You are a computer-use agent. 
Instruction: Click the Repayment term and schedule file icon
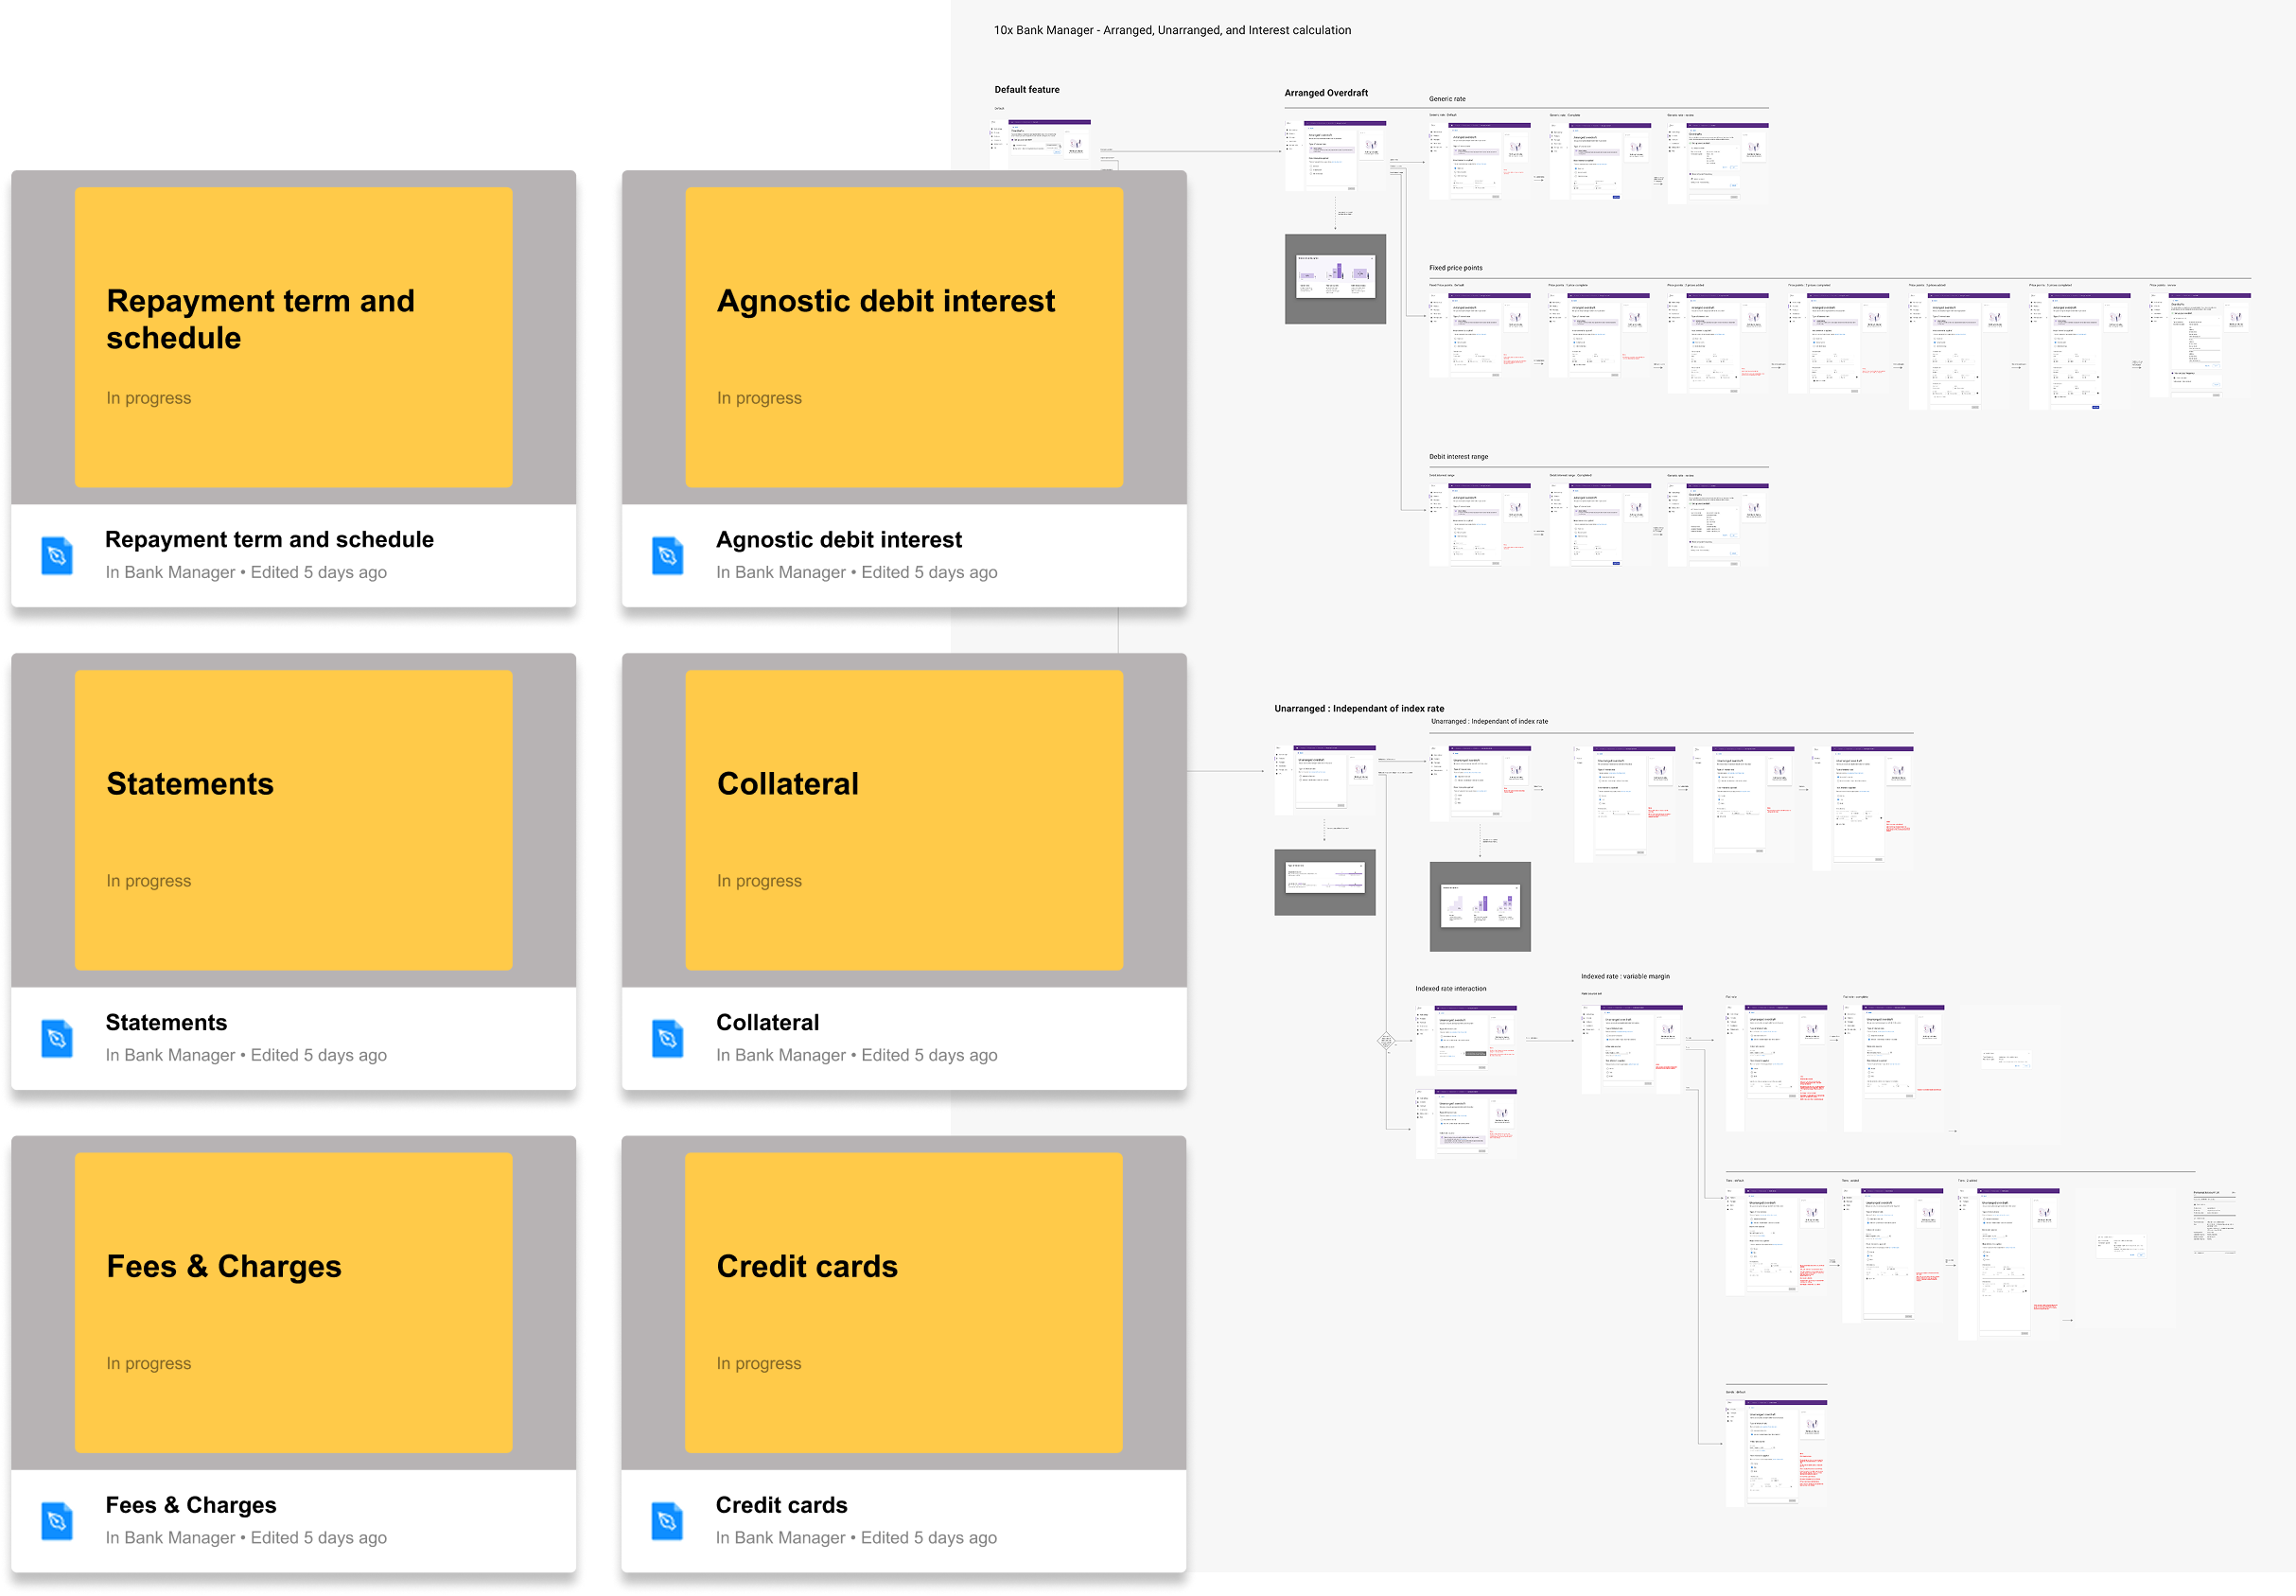(x=57, y=555)
